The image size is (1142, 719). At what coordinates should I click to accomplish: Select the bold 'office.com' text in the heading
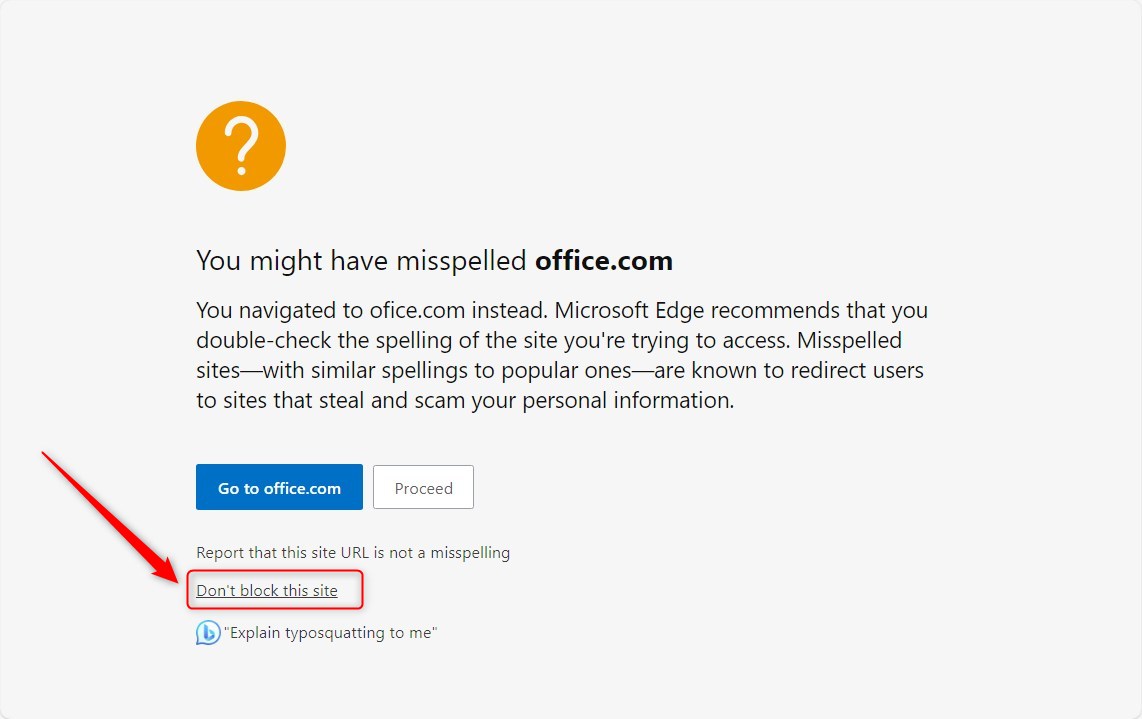point(604,260)
